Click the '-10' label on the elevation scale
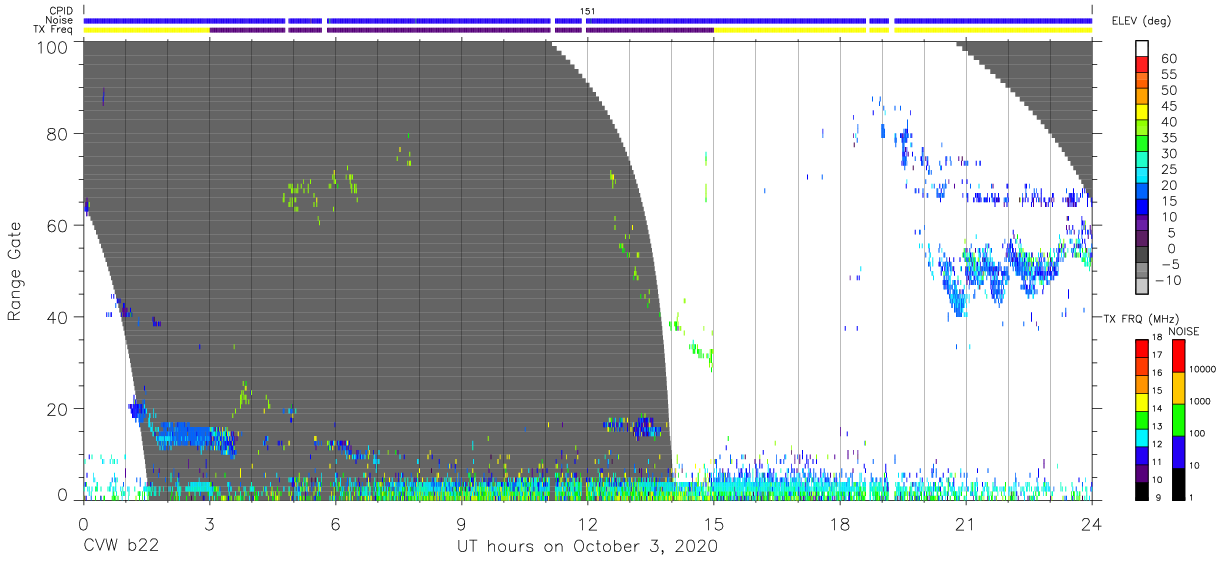Screen dimensions: 1228x567 [x=1166, y=280]
